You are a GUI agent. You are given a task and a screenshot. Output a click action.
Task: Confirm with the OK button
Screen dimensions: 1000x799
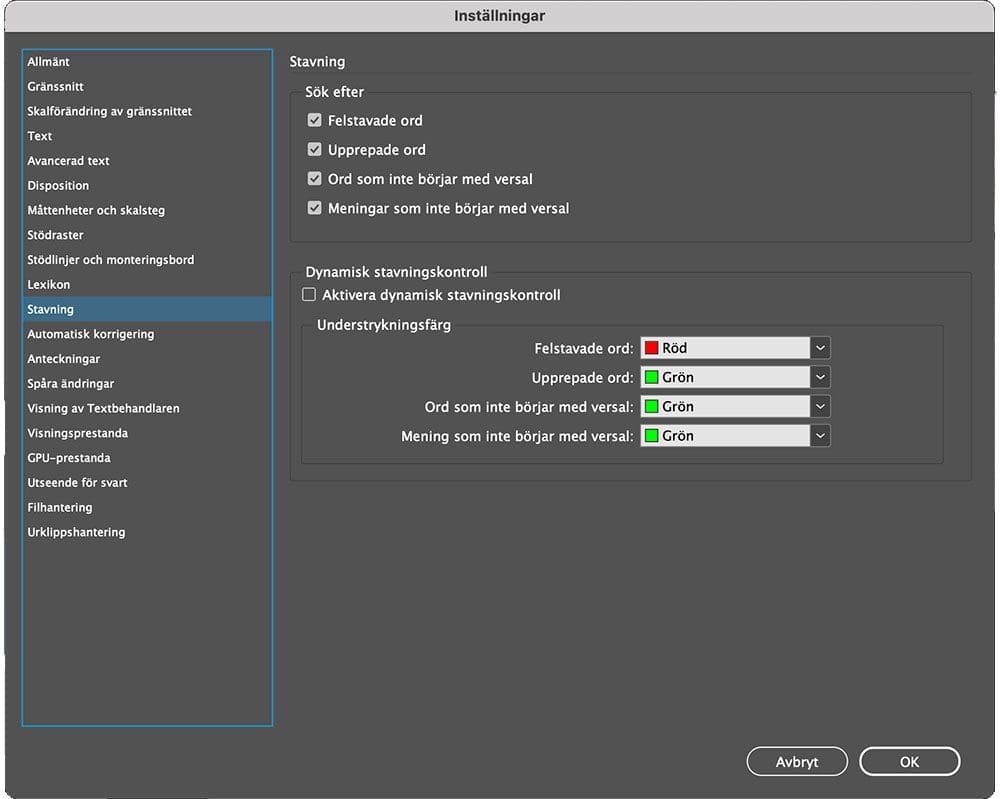tap(909, 761)
